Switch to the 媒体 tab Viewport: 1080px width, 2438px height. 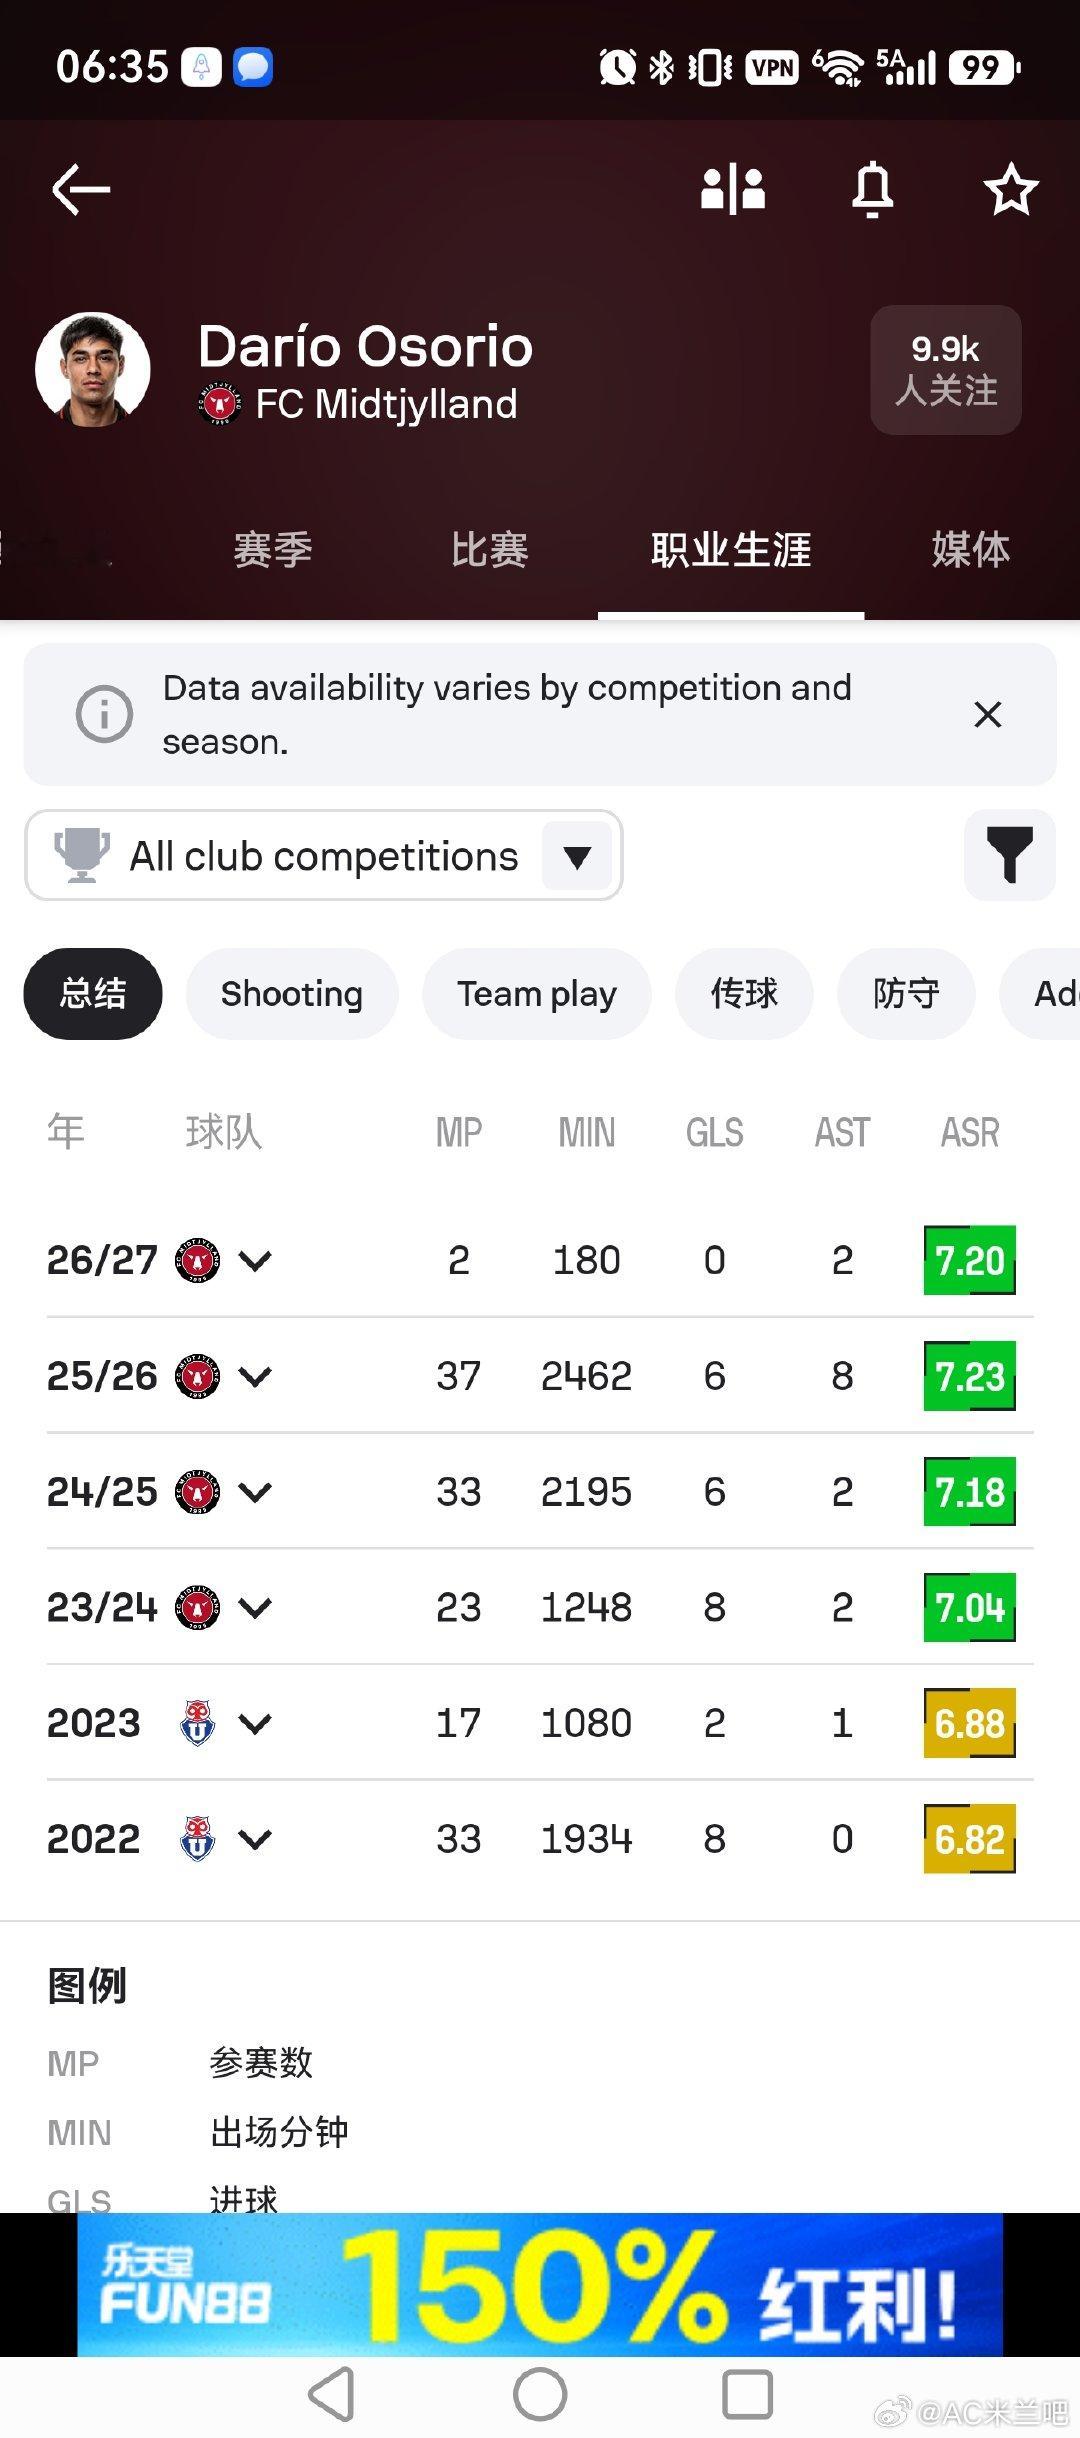click(971, 550)
